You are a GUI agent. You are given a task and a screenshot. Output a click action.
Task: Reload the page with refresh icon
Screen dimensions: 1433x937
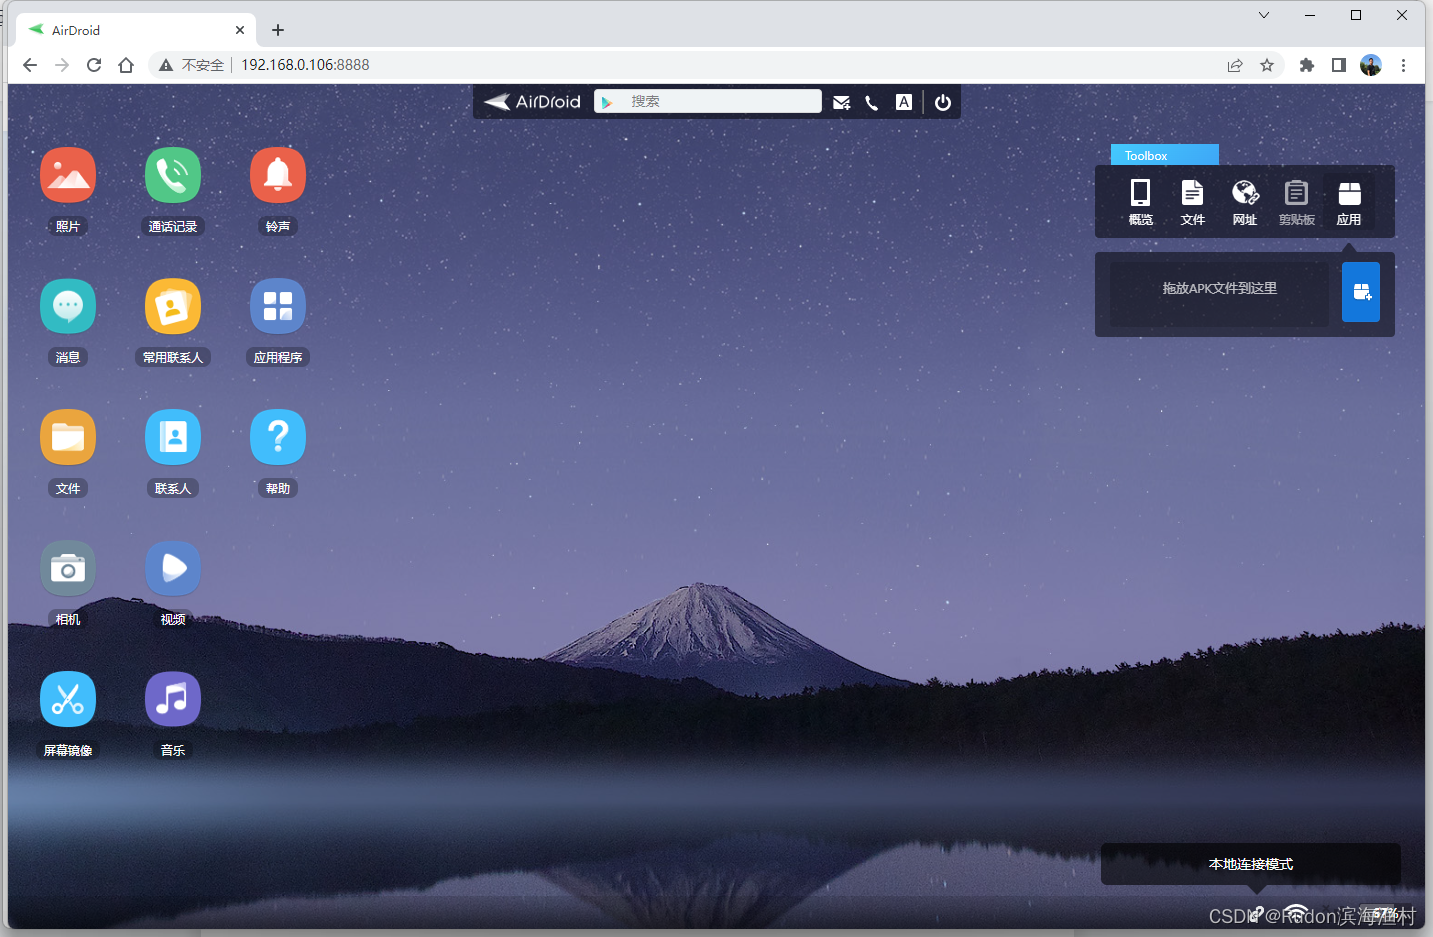point(94,65)
